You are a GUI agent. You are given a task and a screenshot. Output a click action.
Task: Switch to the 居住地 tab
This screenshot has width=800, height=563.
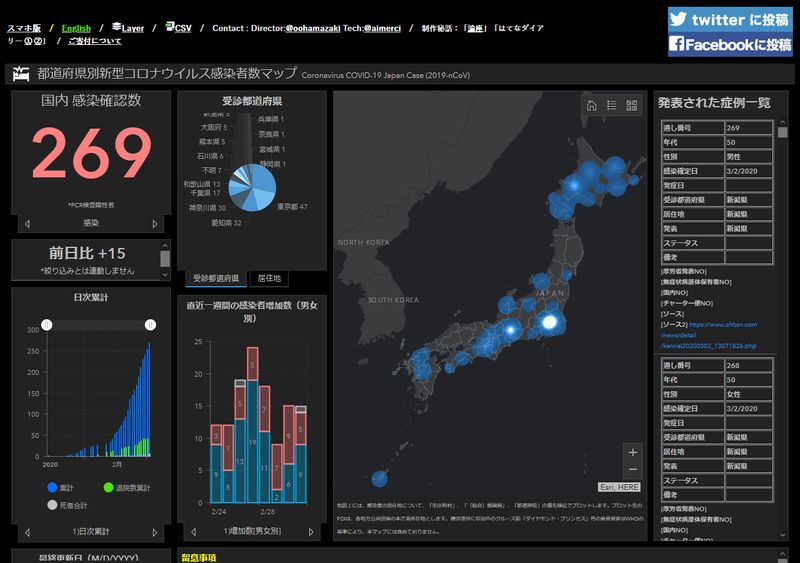[269, 278]
